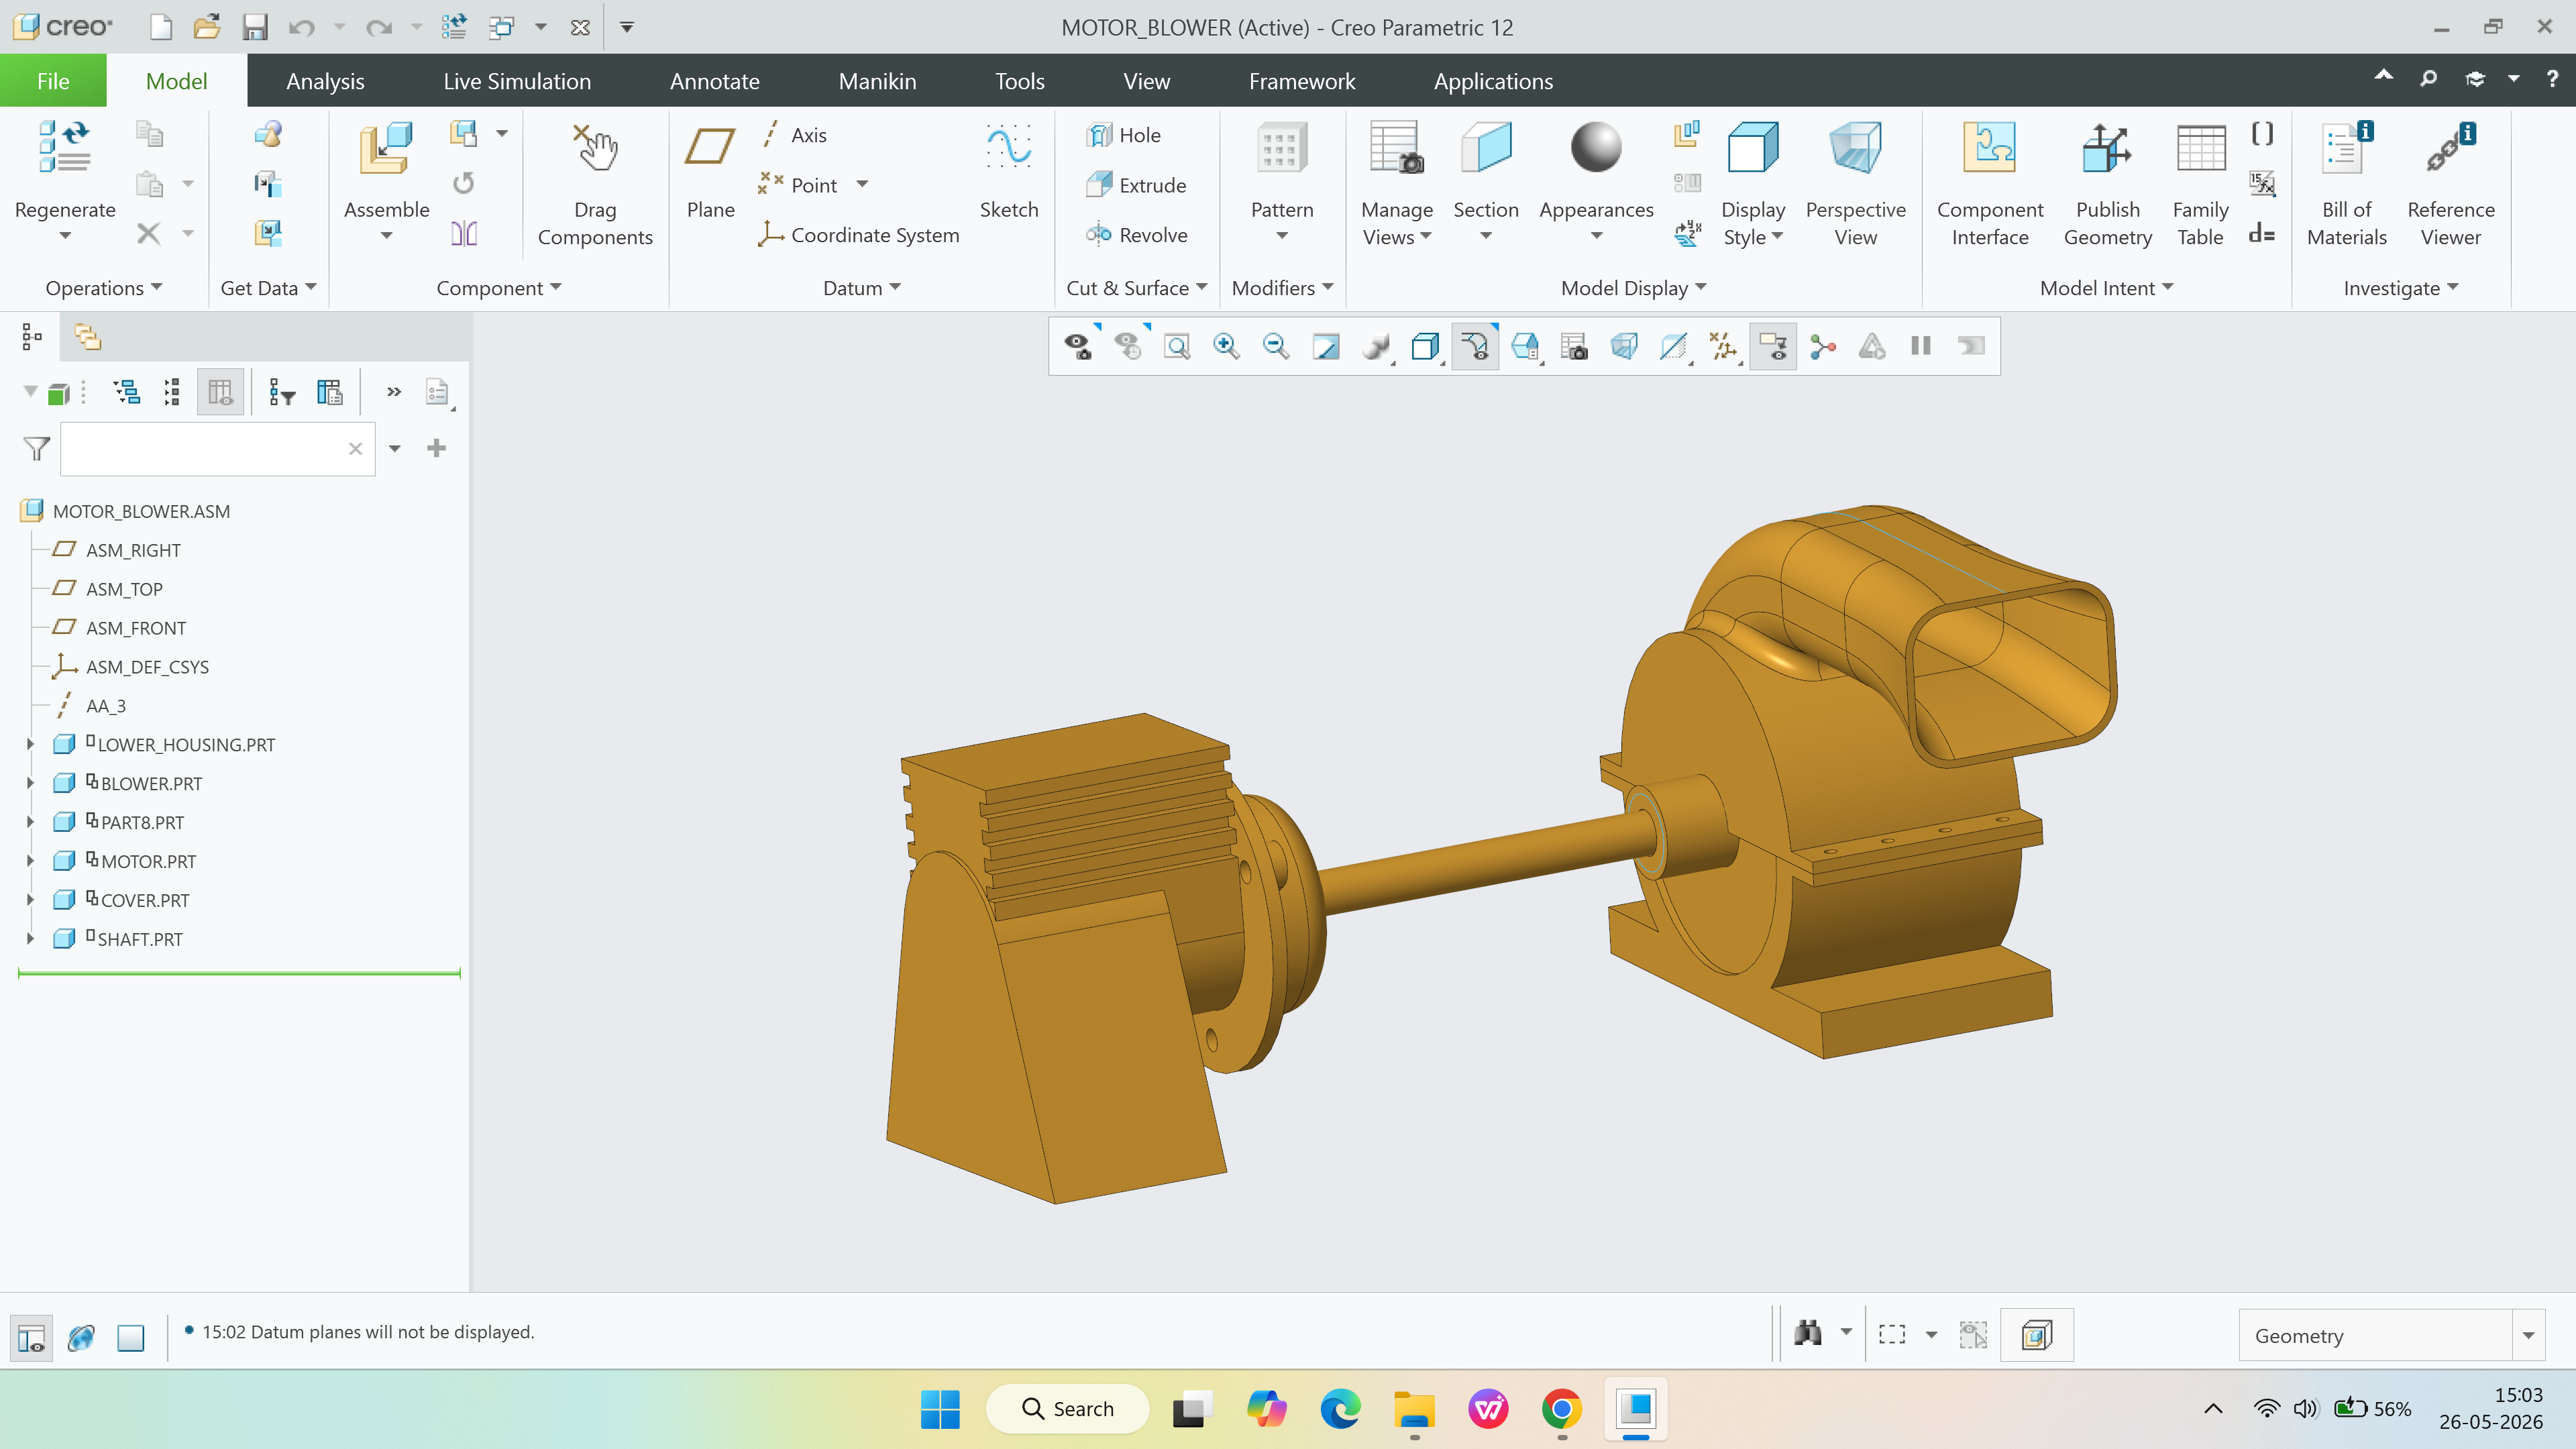
Task: Toggle spin center display in graphics toolbar
Action: (x=1823, y=346)
